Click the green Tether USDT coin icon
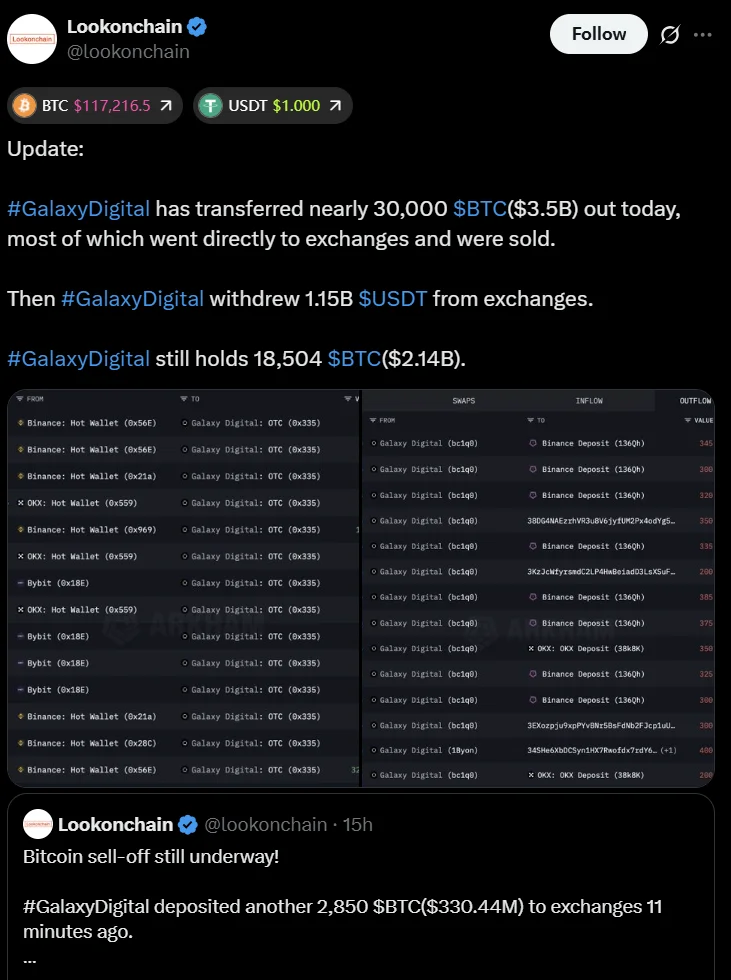Screen dimensions: 731x980 pyautogui.click(x=210, y=105)
